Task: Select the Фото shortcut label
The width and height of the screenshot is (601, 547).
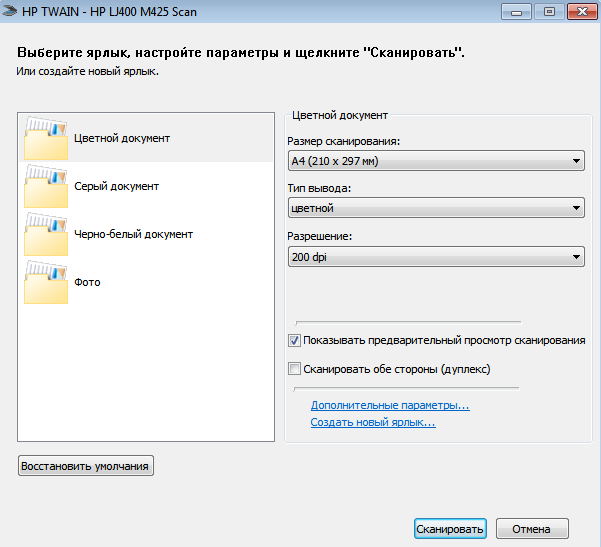Action: (87, 282)
